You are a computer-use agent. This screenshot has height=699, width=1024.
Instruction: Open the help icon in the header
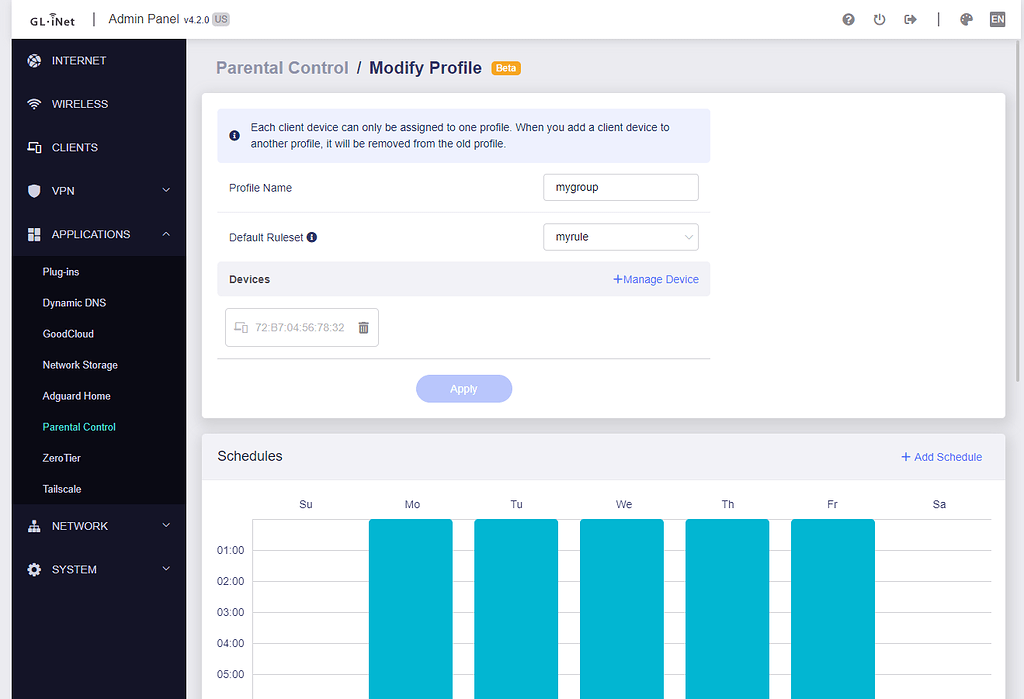[x=848, y=18]
